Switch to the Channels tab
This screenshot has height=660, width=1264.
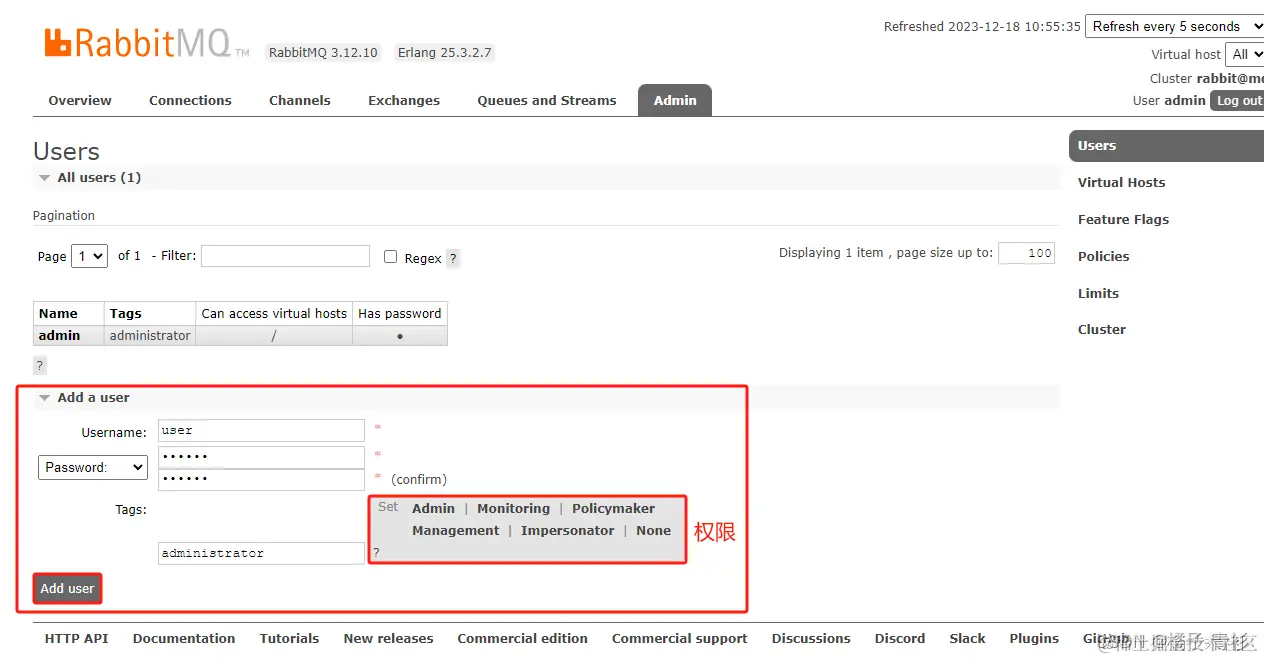coord(300,100)
